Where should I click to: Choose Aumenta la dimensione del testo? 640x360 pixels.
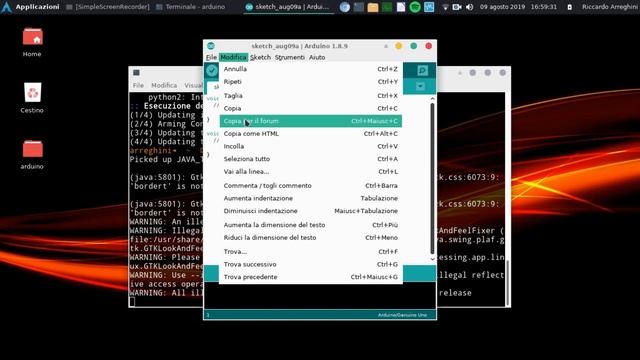pyautogui.click(x=311, y=224)
